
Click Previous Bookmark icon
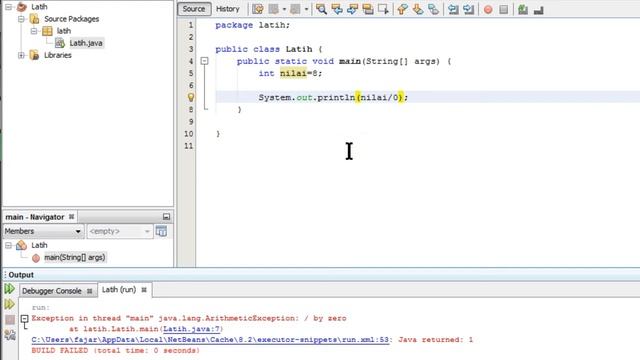coord(402,9)
